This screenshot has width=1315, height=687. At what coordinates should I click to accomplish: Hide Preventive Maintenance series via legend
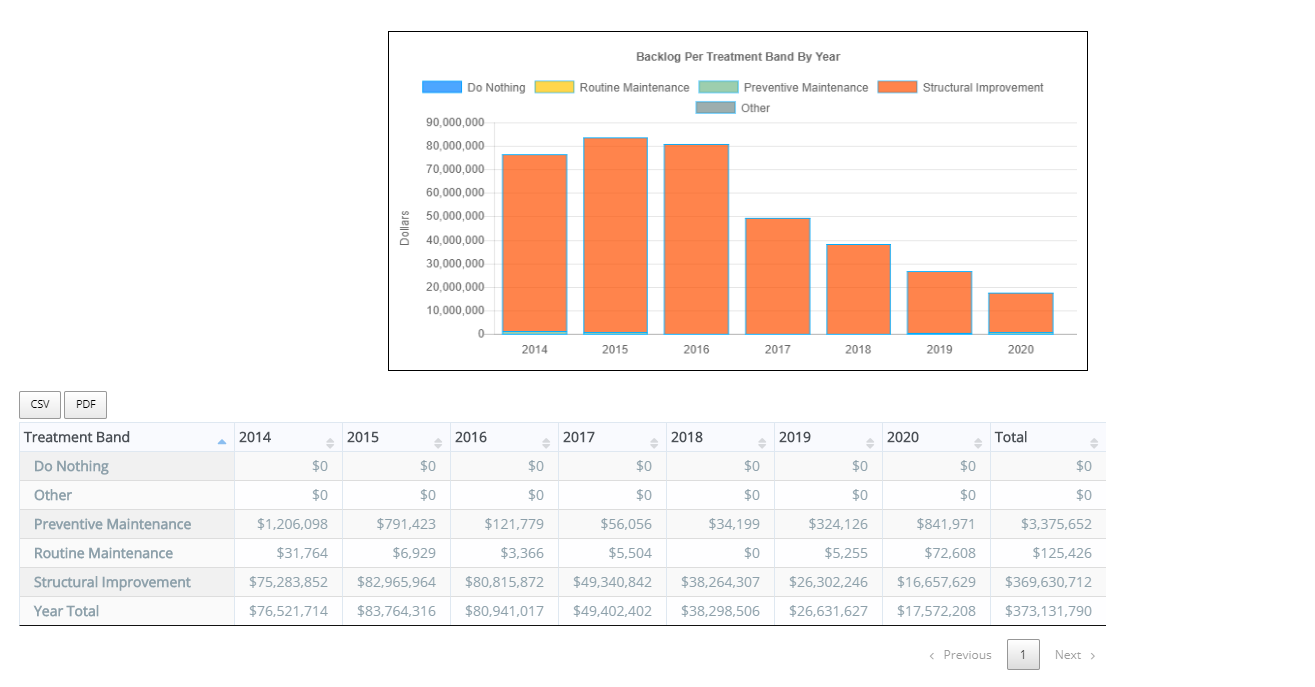[x=783, y=88]
